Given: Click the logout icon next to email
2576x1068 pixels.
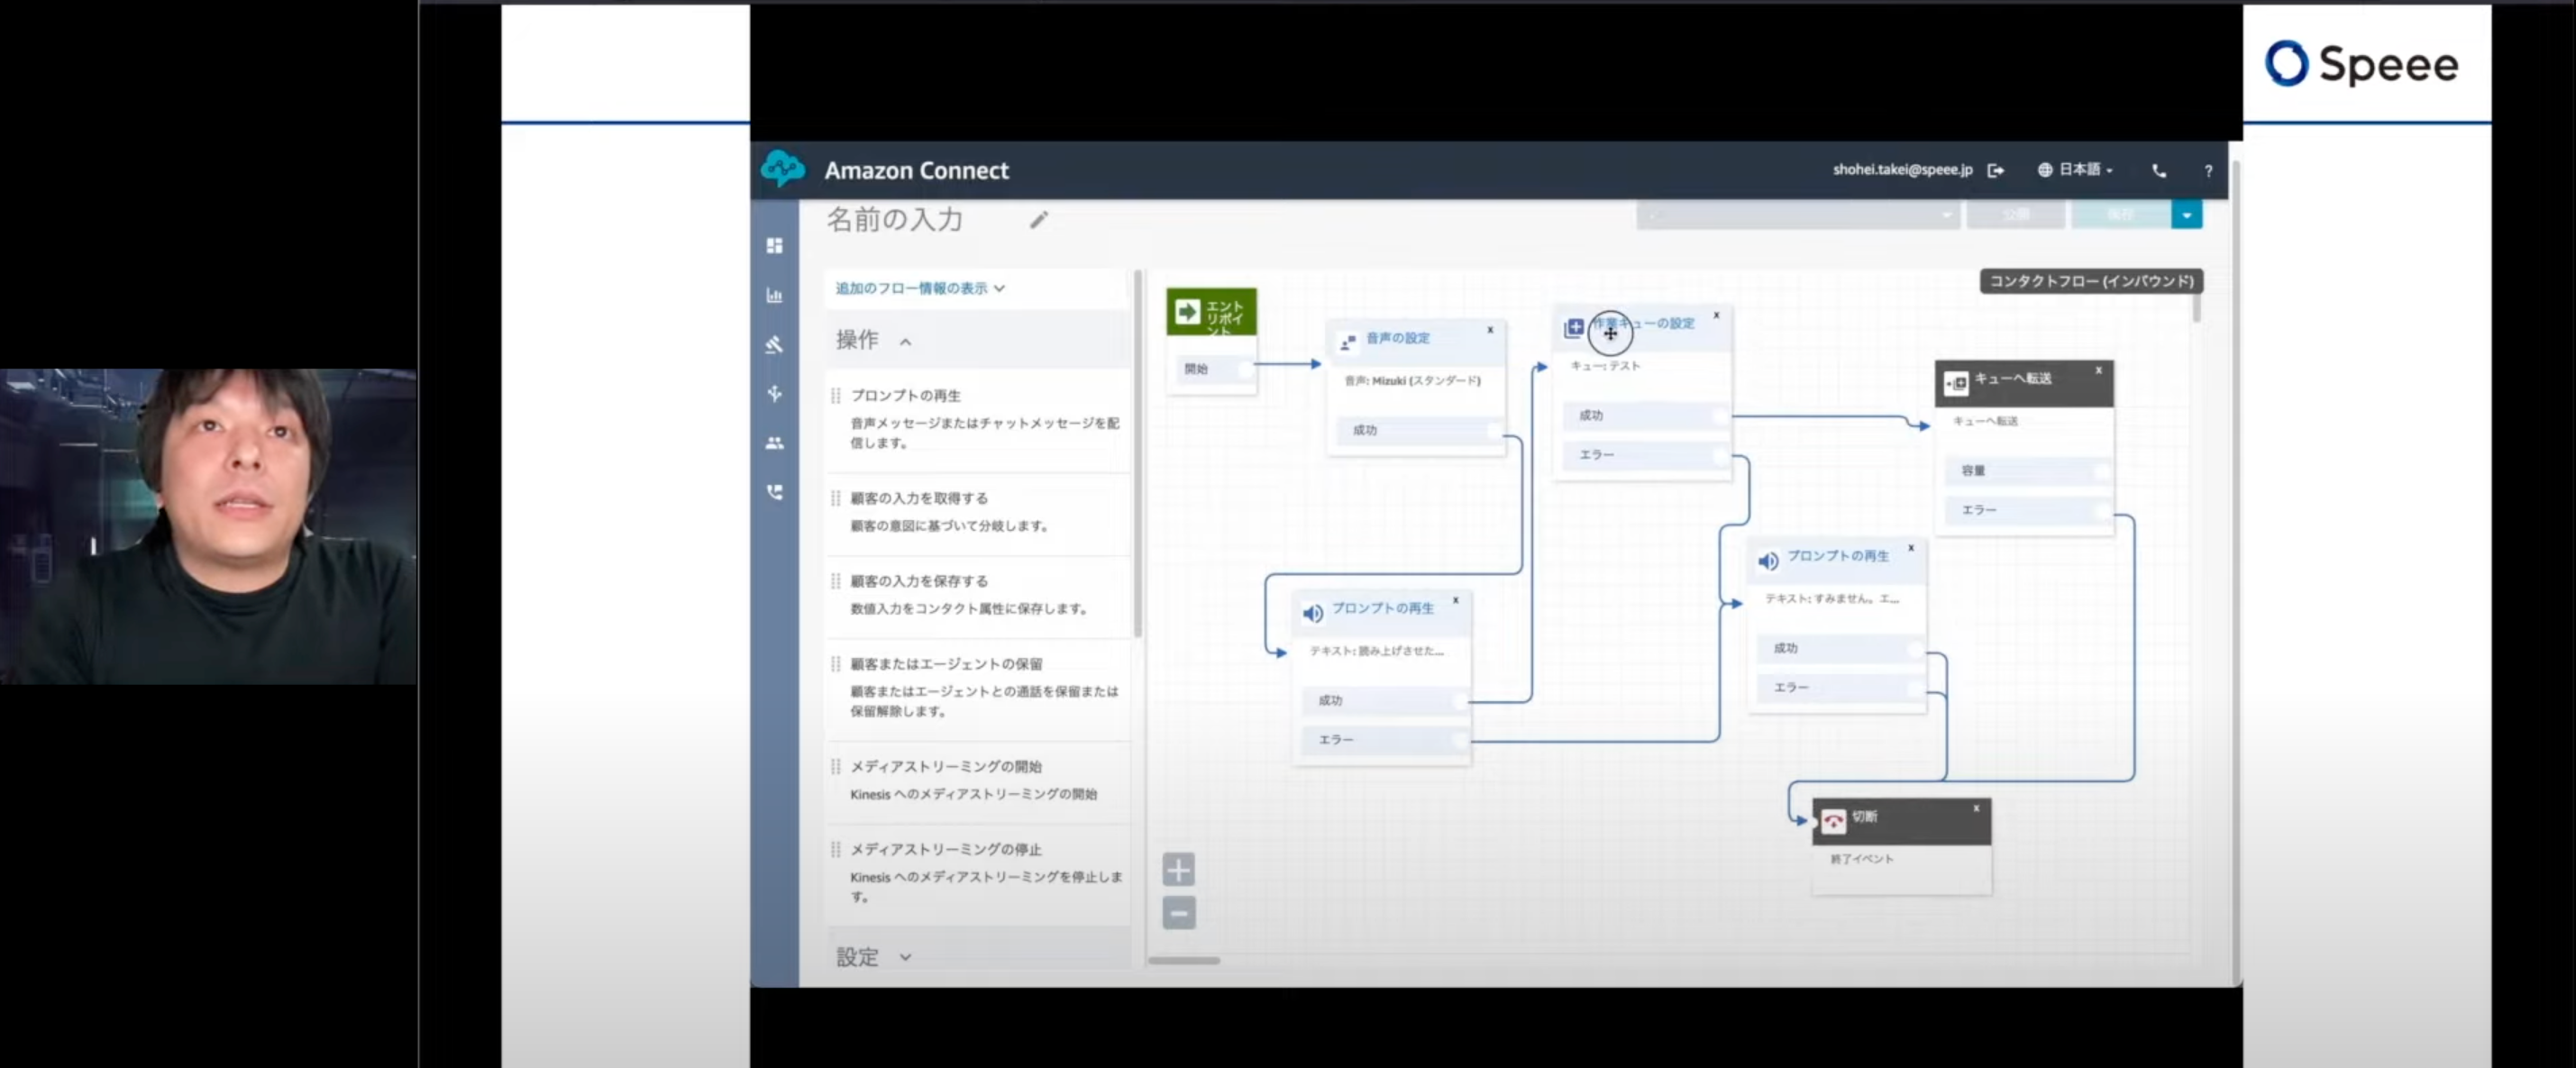Looking at the screenshot, I should (x=1995, y=170).
